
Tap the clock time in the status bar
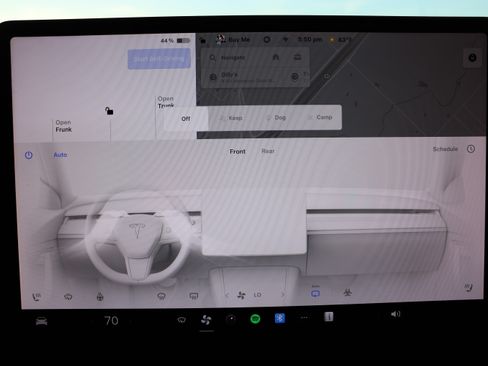tap(309, 39)
